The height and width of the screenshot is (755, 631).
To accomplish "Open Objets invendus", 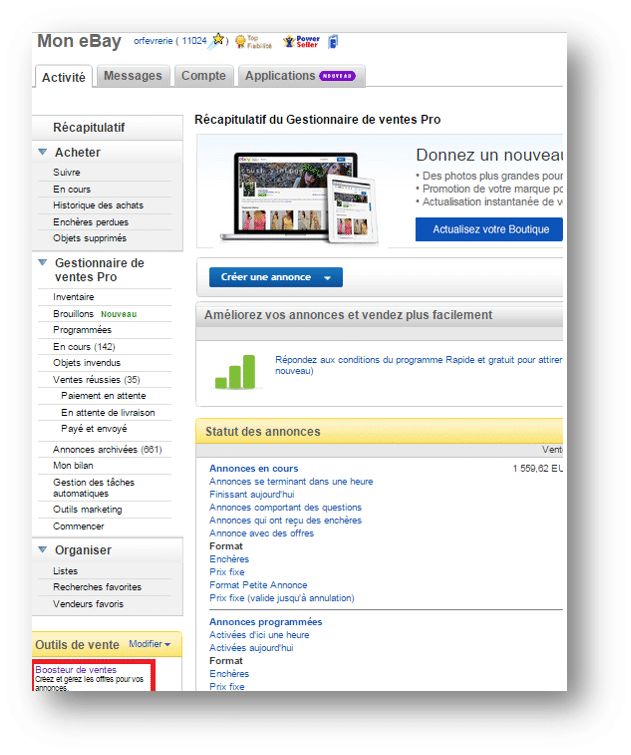I will click(87, 363).
